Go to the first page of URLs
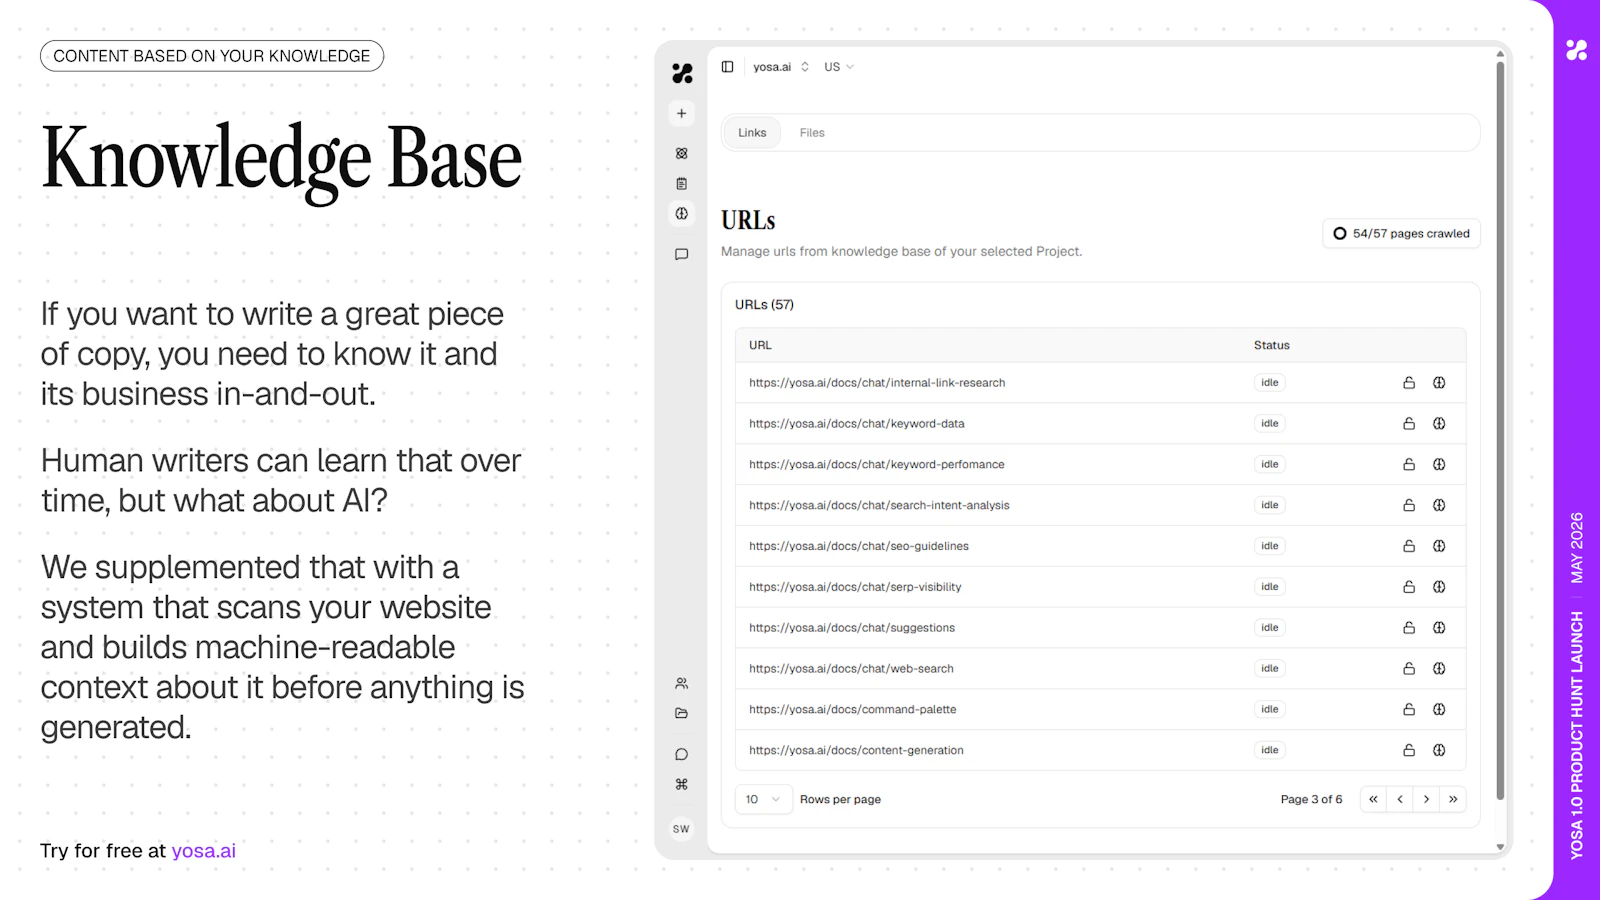Image resolution: width=1600 pixels, height=900 pixels. [x=1373, y=800]
